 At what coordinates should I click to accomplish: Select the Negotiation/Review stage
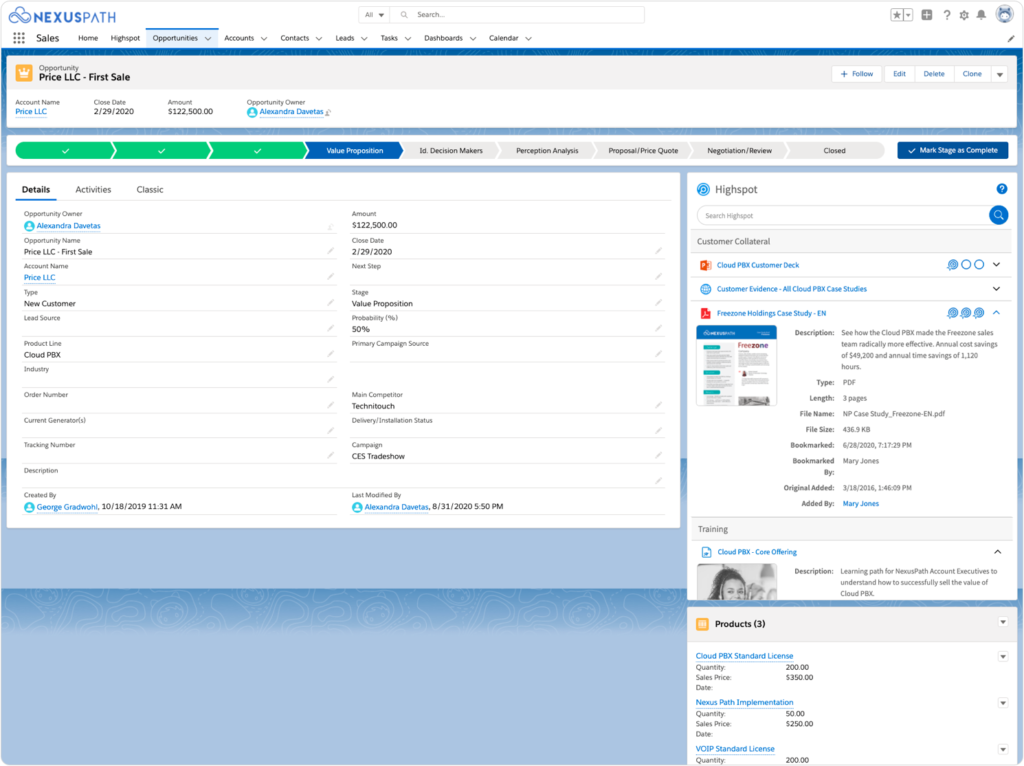click(739, 151)
